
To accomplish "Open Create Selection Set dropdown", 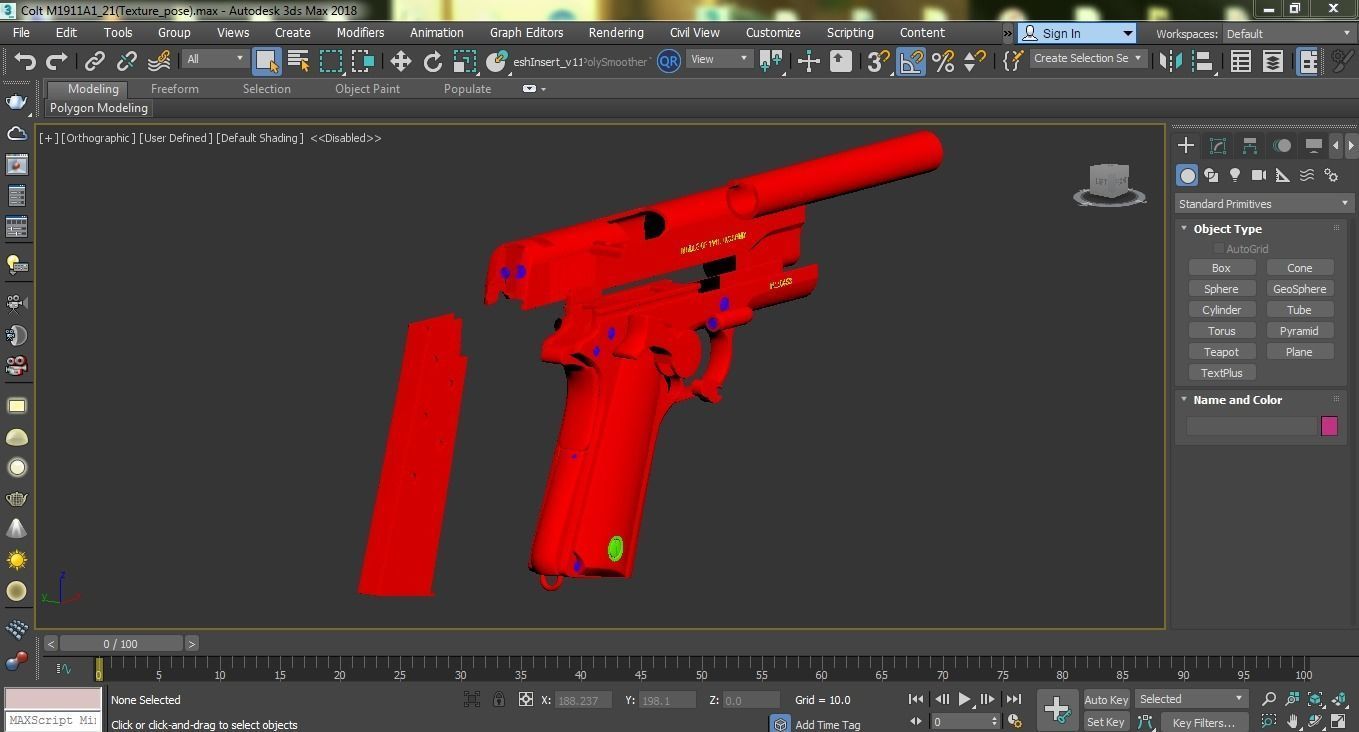I will (x=1087, y=58).
